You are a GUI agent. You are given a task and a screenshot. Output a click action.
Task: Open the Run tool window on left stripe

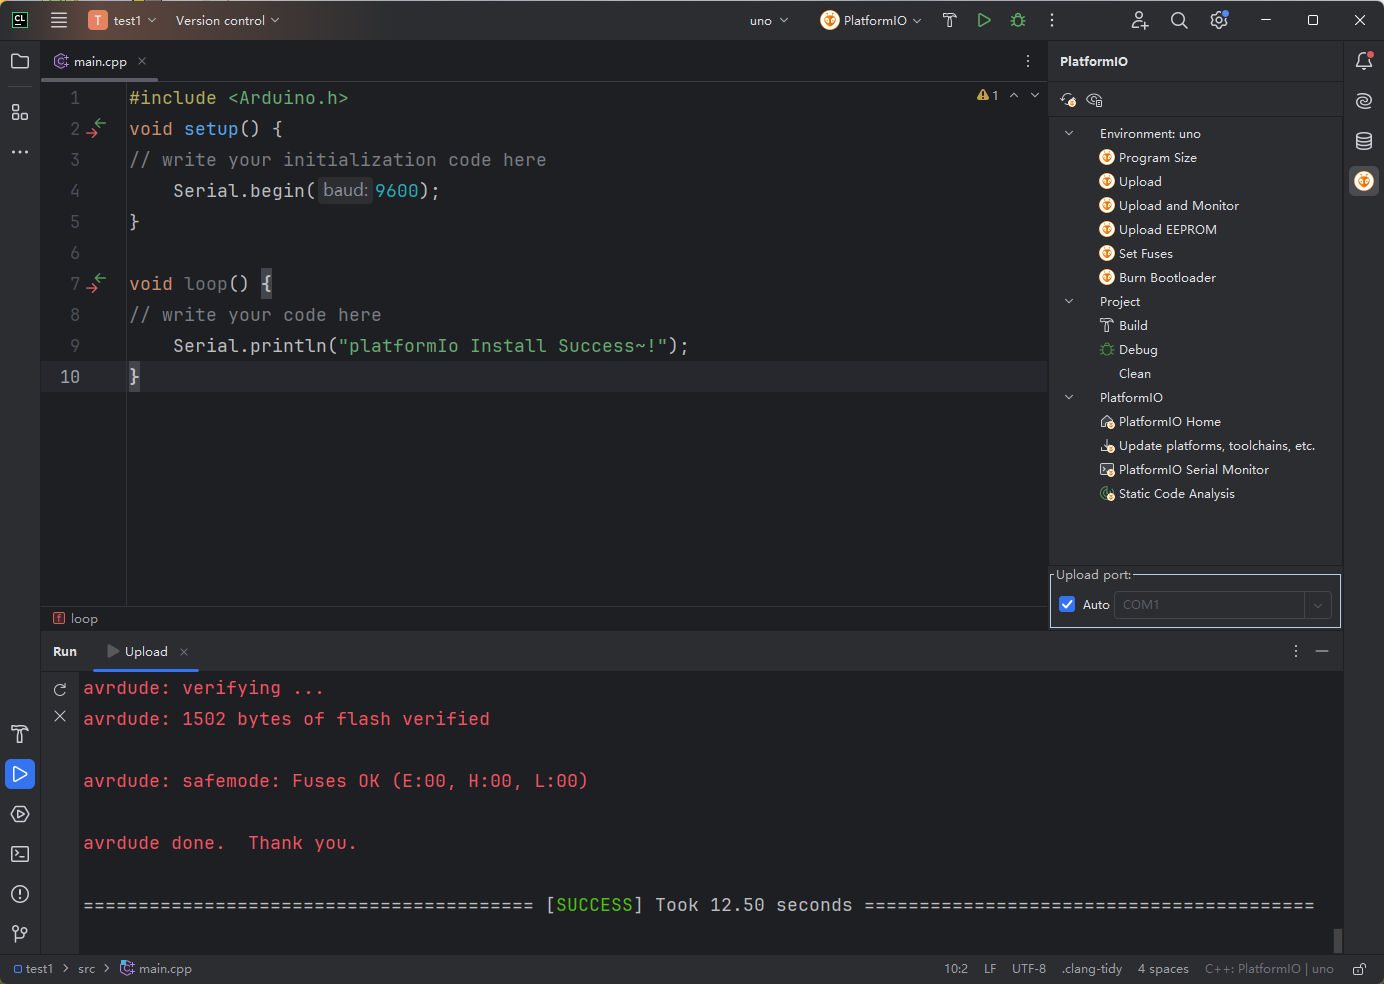click(x=20, y=774)
